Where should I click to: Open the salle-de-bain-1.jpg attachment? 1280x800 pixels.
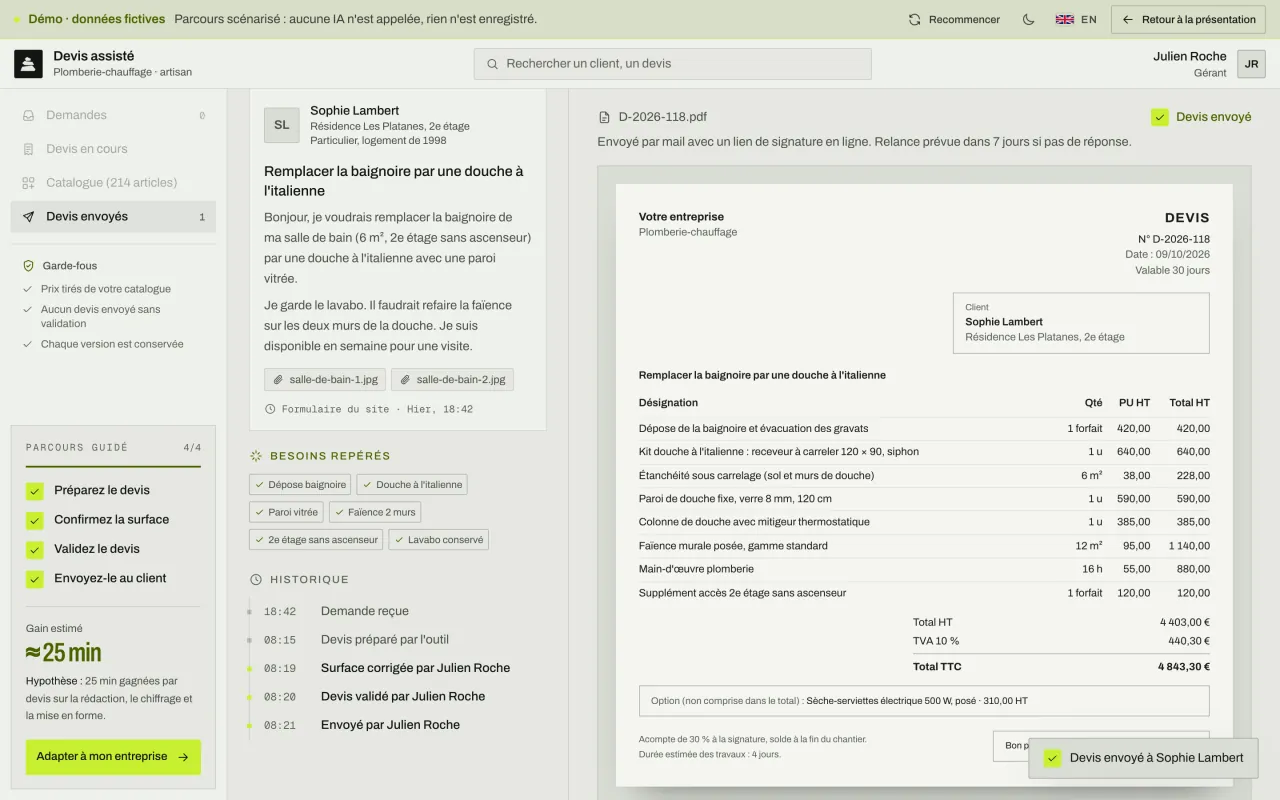(x=324, y=379)
